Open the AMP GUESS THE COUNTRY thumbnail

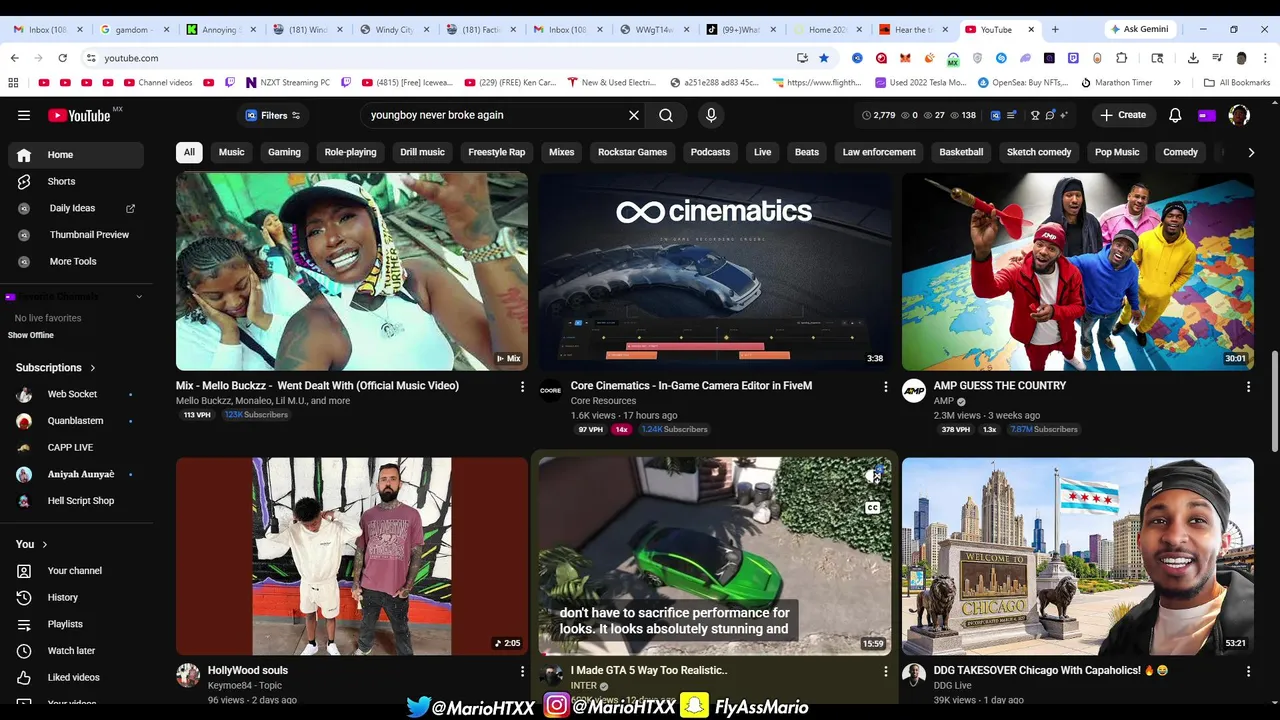coord(1077,271)
